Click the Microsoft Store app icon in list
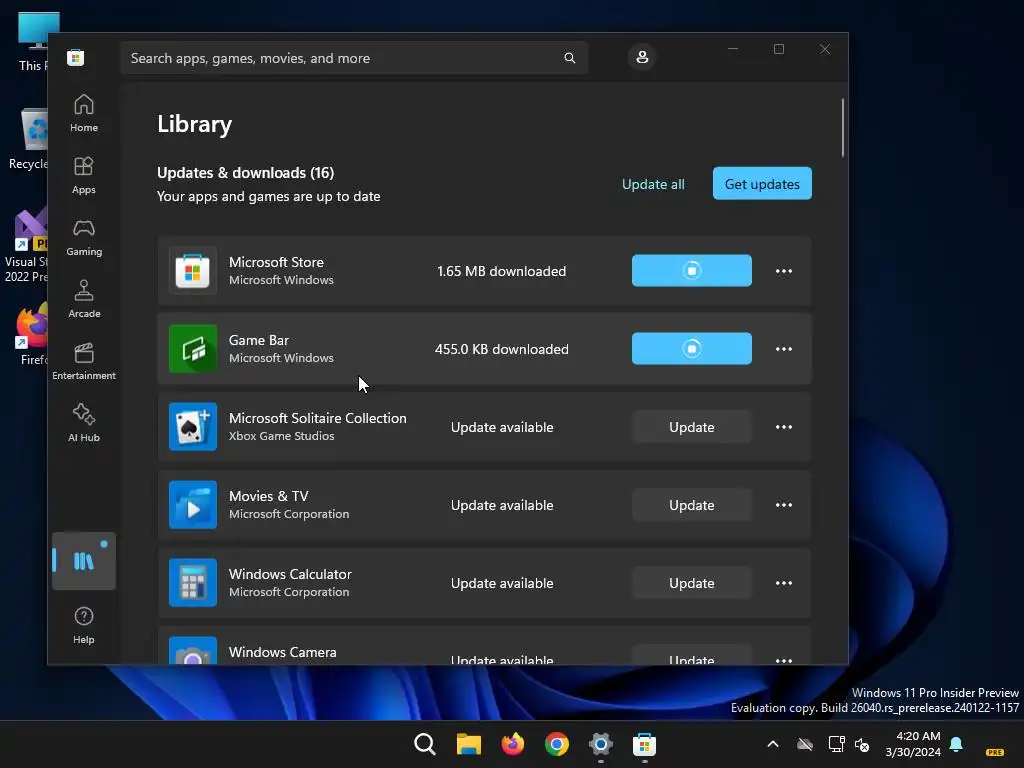The height and width of the screenshot is (768, 1024). [193, 271]
